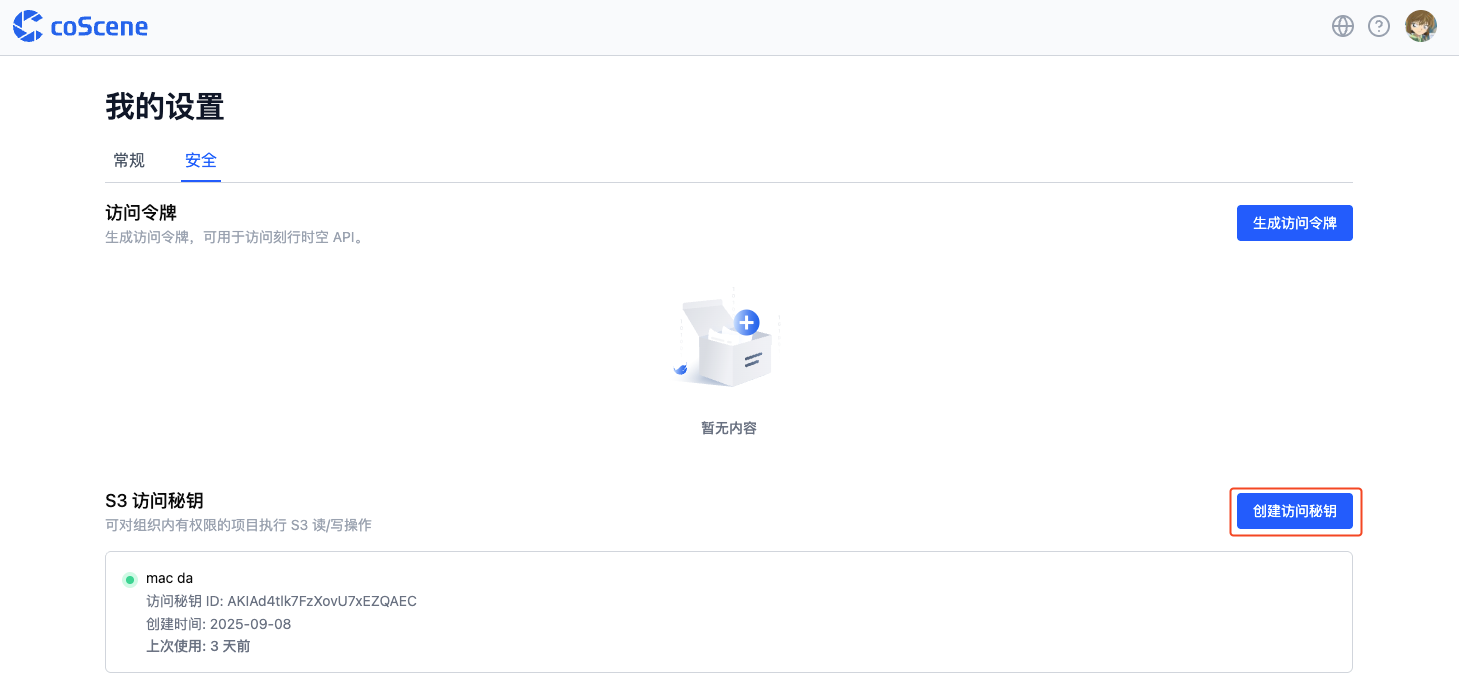The width and height of the screenshot is (1459, 700).
Task: Click the access key ID starting with AKIAd4tIk7
Action: [321, 601]
